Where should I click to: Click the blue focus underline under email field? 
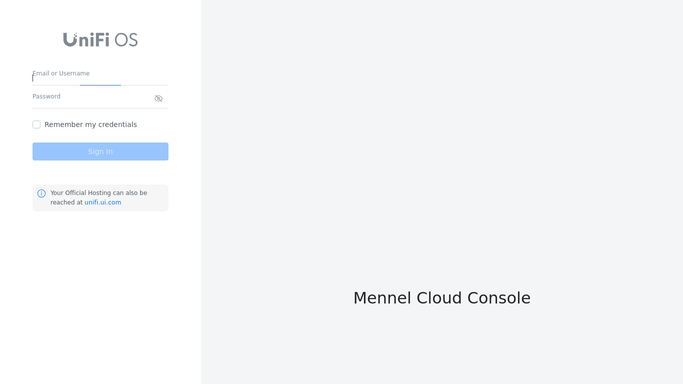100,85
